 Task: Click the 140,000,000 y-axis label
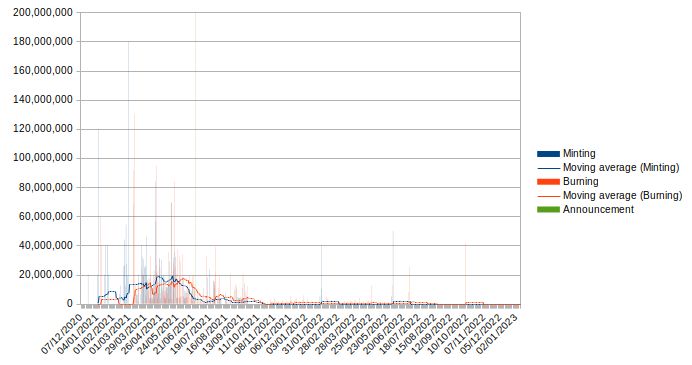tap(43, 100)
